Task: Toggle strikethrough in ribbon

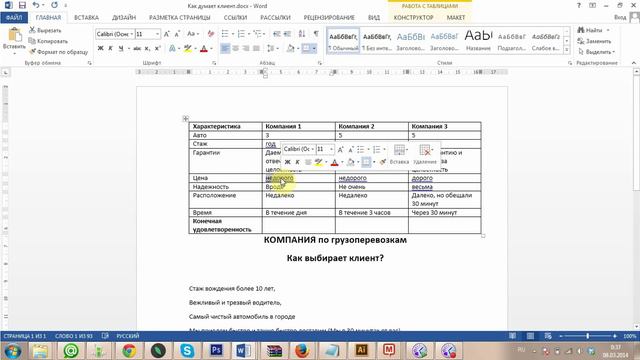Action: [x=137, y=49]
